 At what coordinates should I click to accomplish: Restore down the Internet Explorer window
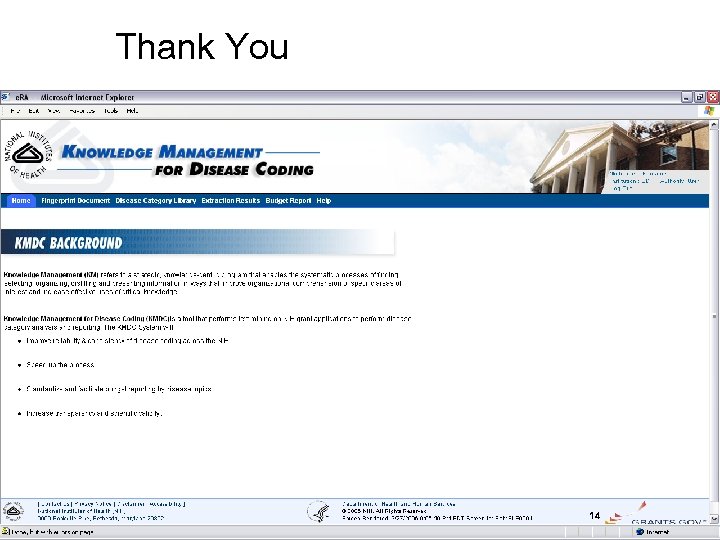(700, 97)
